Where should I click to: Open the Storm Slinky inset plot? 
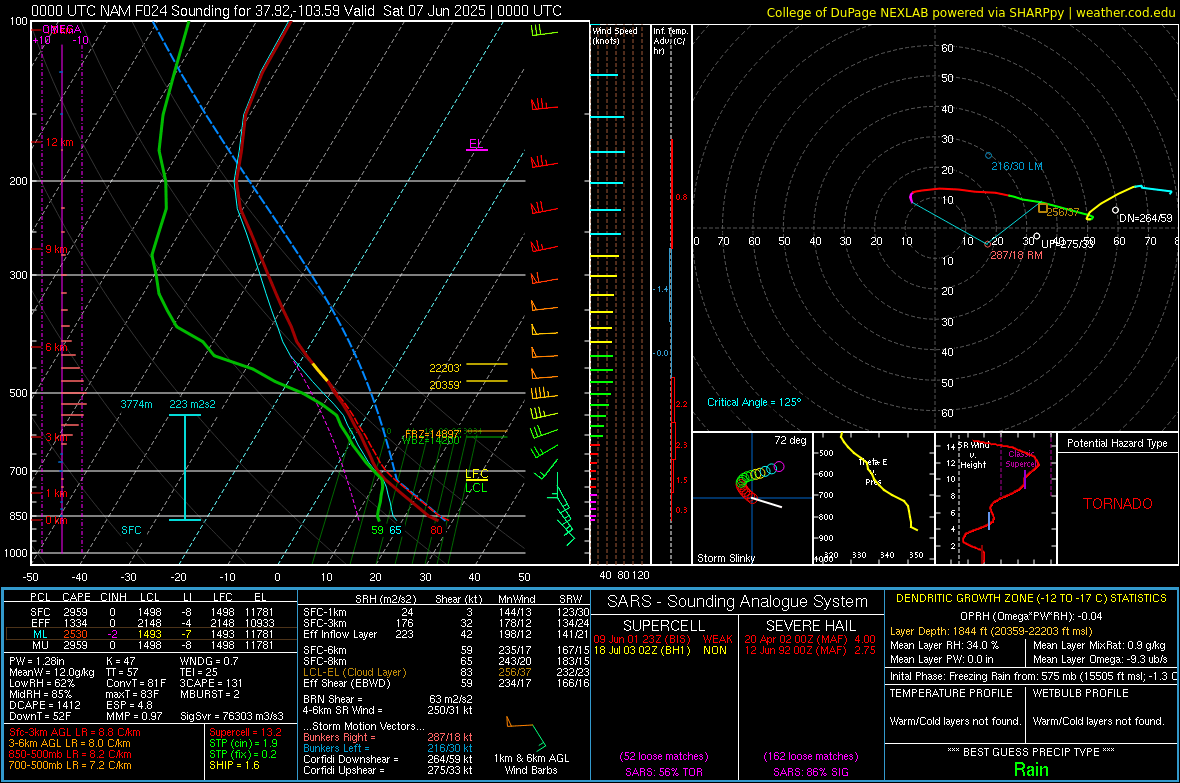coord(752,498)
